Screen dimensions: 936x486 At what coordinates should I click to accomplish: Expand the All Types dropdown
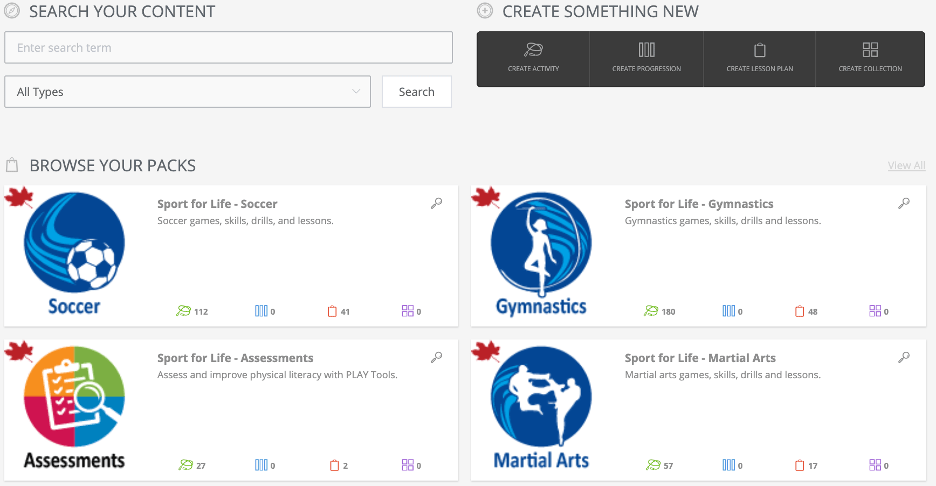188,92
